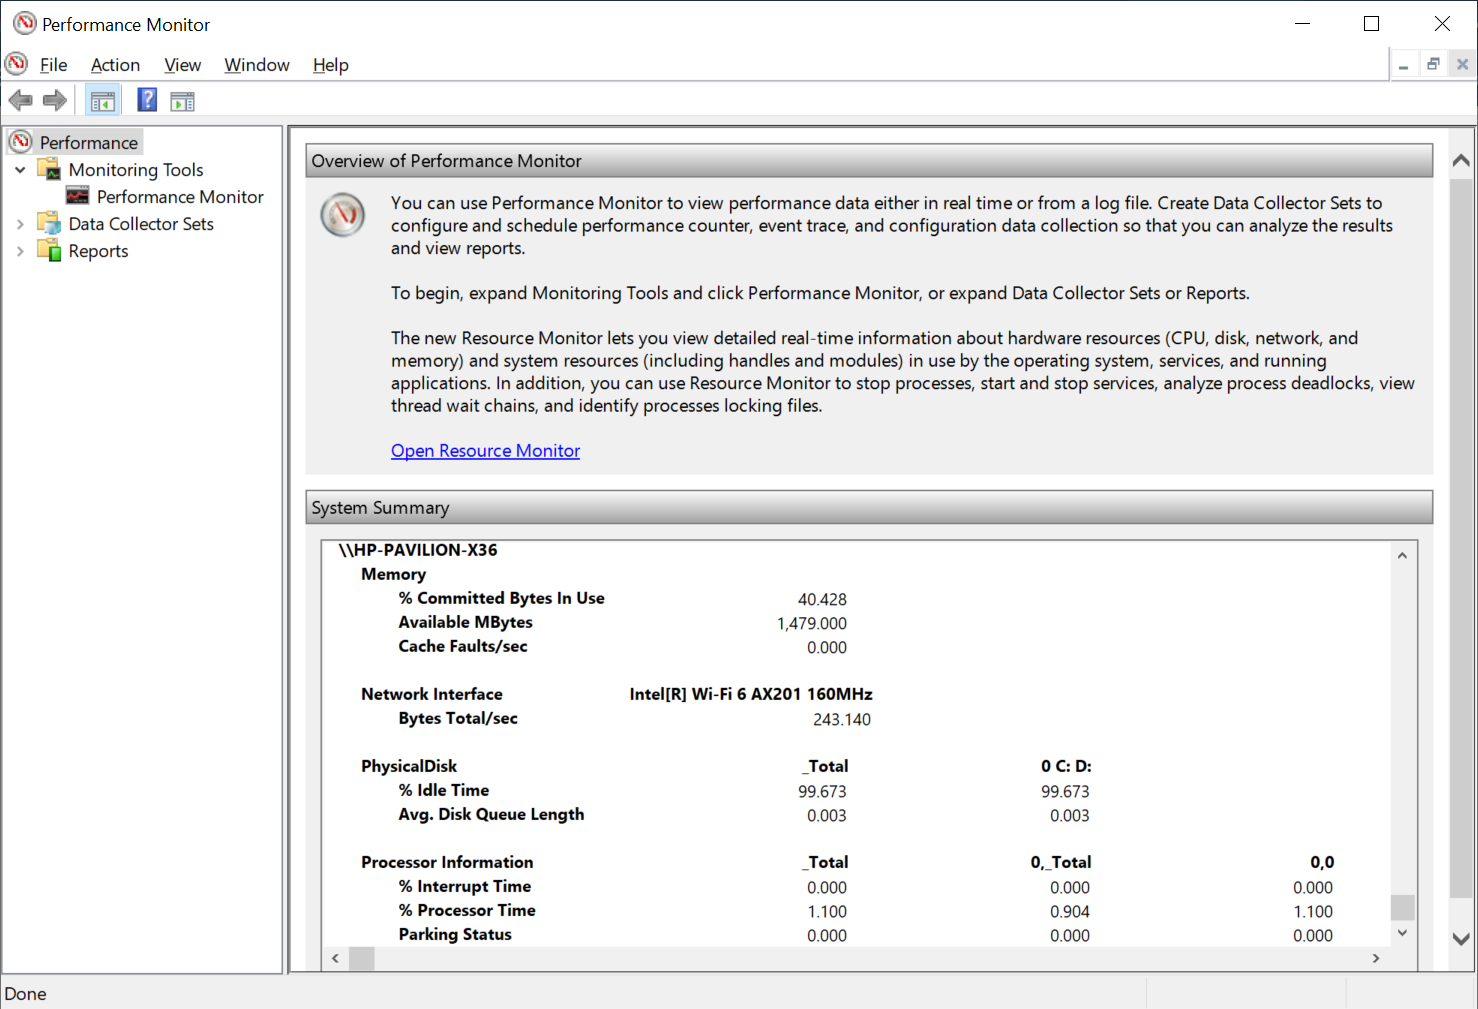
Task: Click the Performance root node icon in the tree
Action: point(21,142)
